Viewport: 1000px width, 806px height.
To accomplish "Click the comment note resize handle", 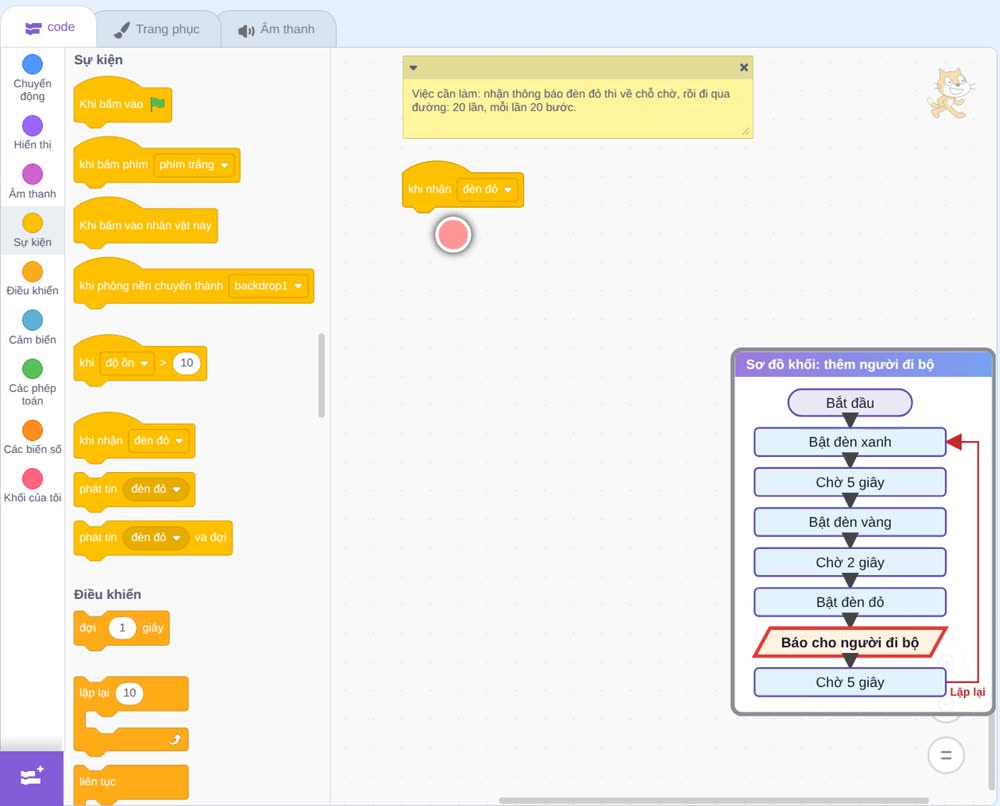I will [x=746, y=131].
